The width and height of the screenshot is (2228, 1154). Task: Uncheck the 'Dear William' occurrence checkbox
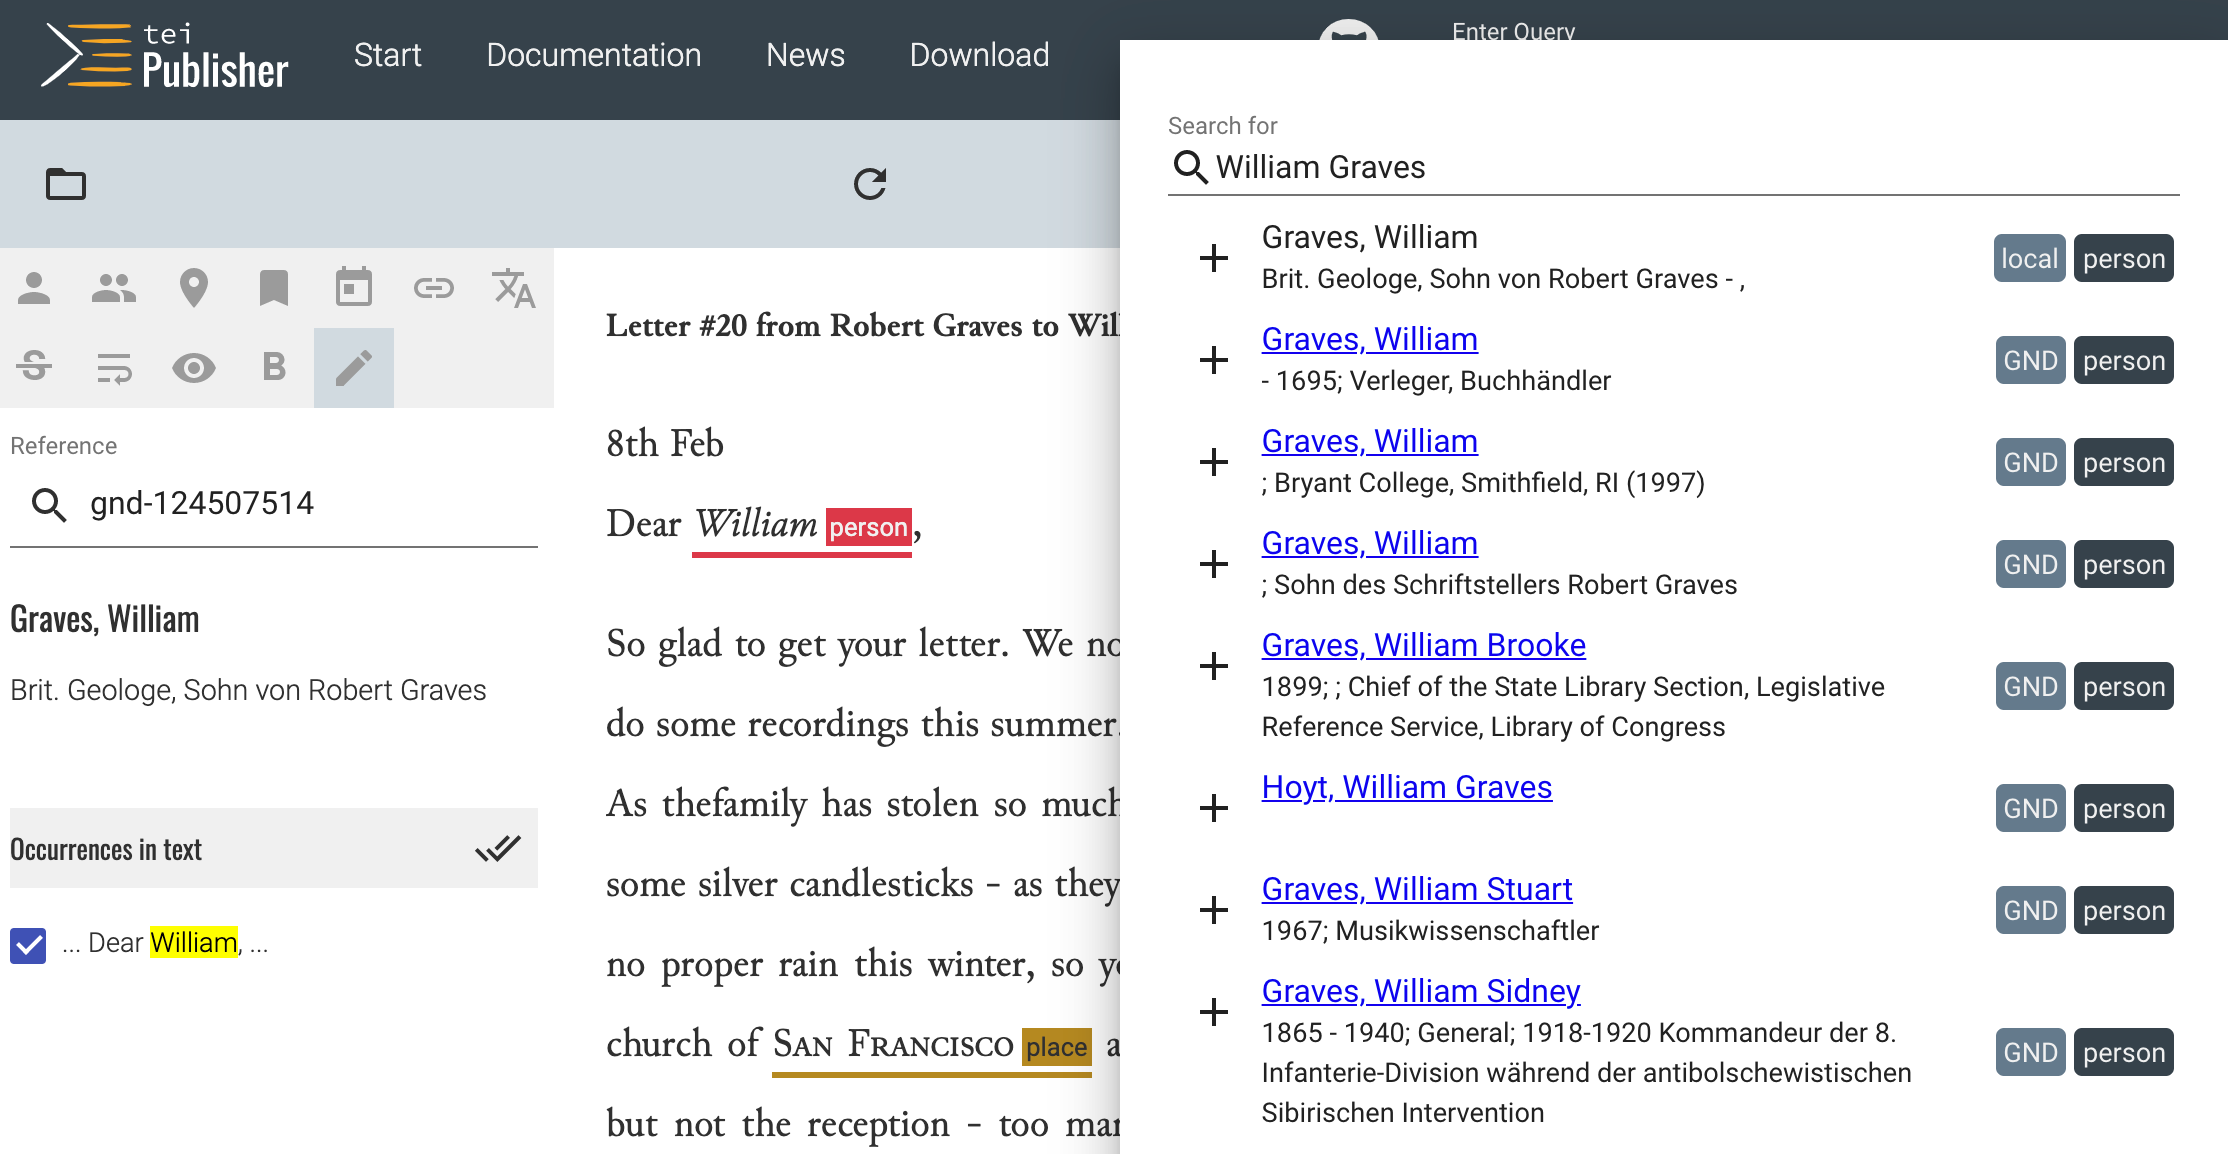click(x=28, y=944)
